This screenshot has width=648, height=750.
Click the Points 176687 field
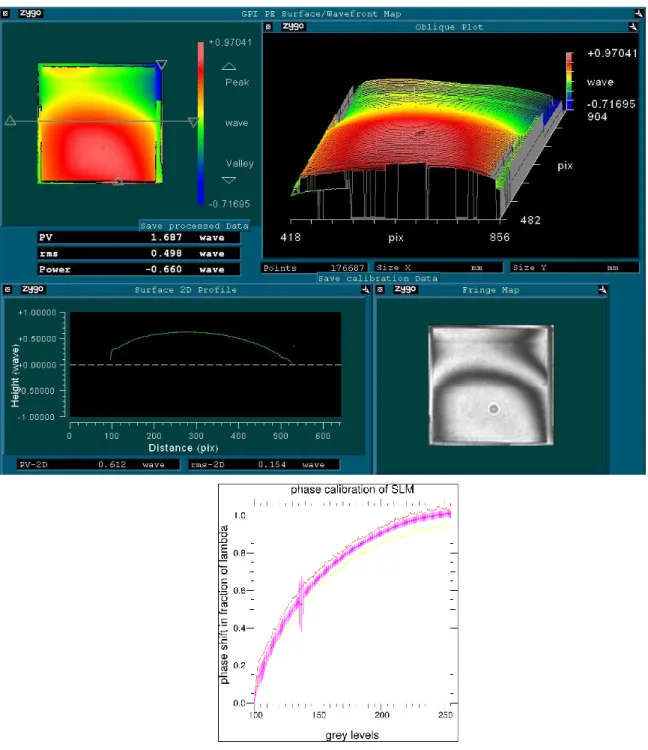click(x=315, y=267)
